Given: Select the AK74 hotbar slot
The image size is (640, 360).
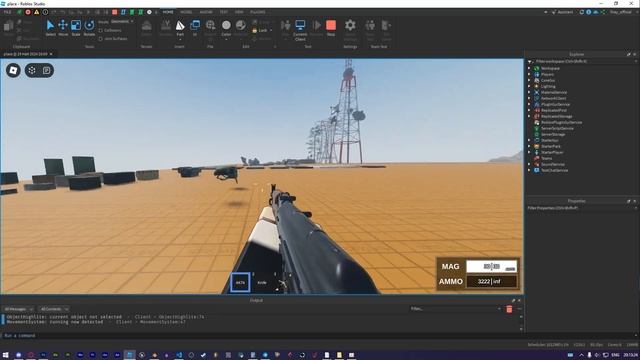Looking at the screenshot, I should (x=240, y=282).
